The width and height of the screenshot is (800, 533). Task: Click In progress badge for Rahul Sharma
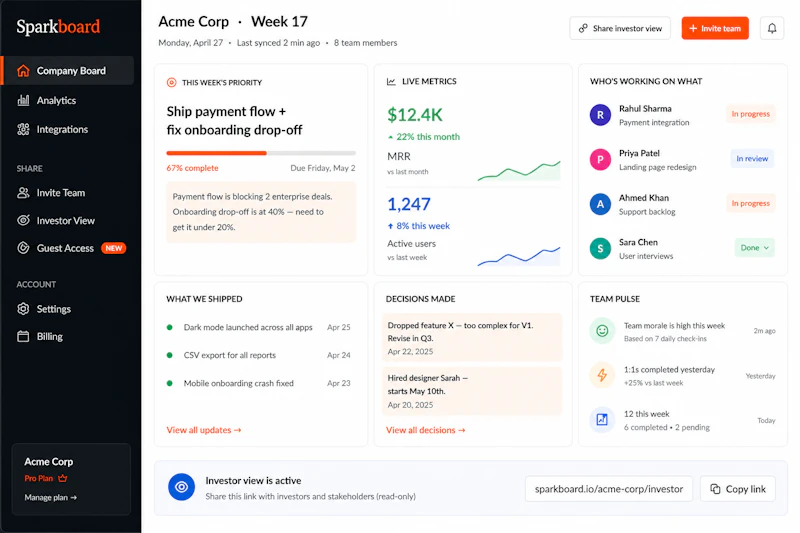(x=751, y=114)
